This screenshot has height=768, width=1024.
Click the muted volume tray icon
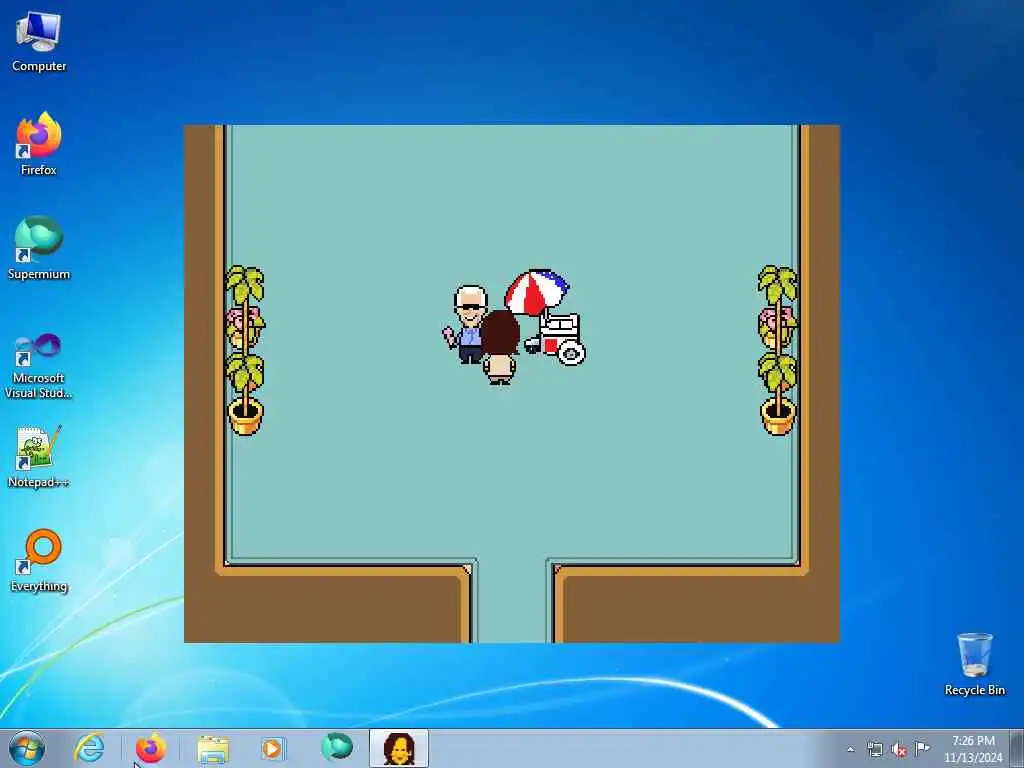[x=899, y=749]
